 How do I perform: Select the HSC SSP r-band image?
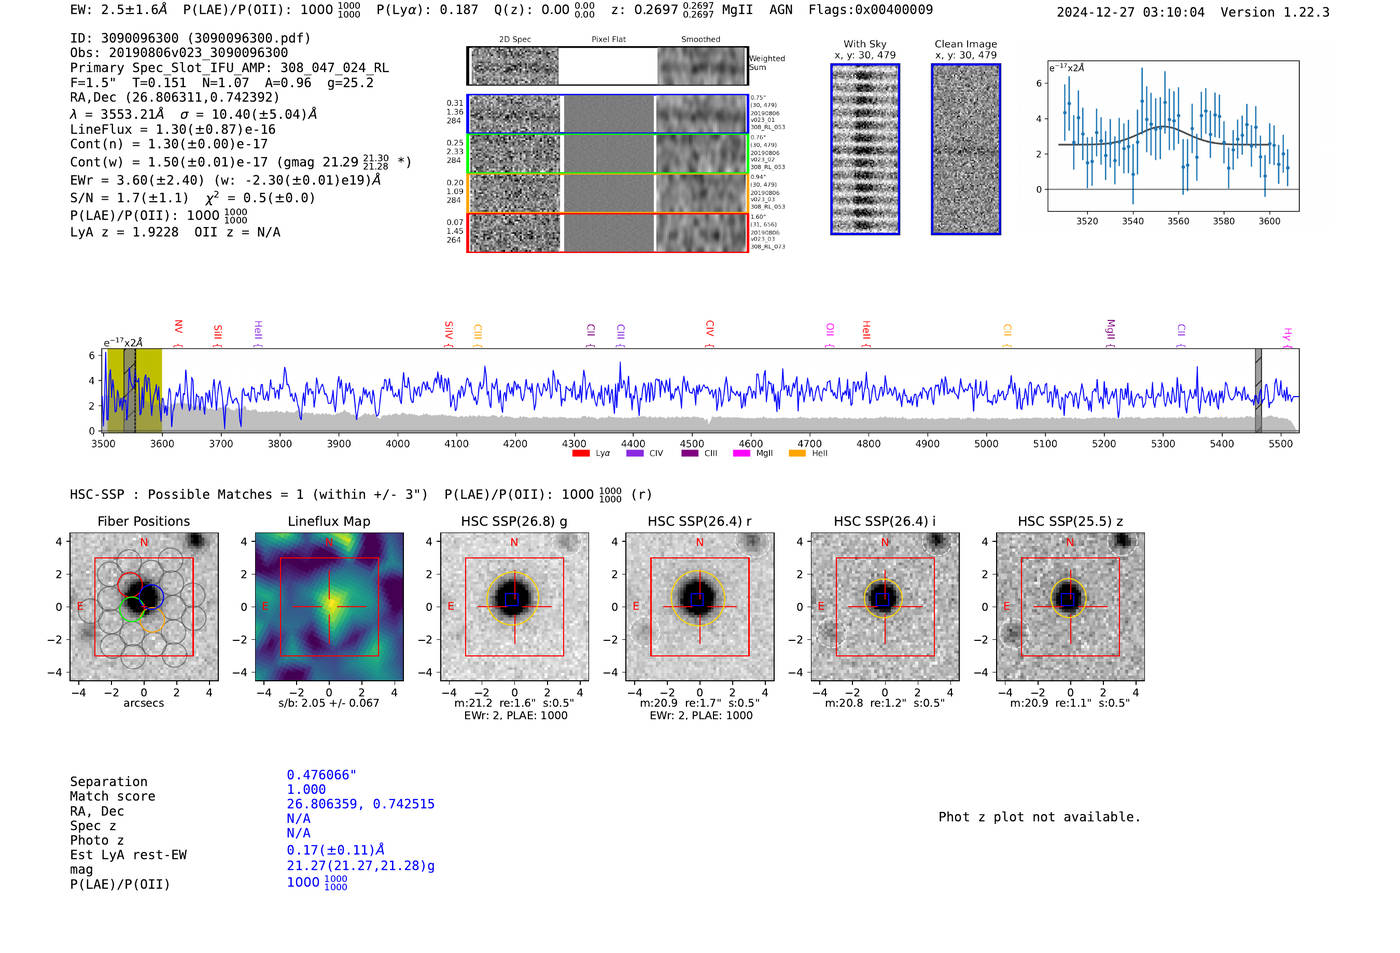coord(699,607)
